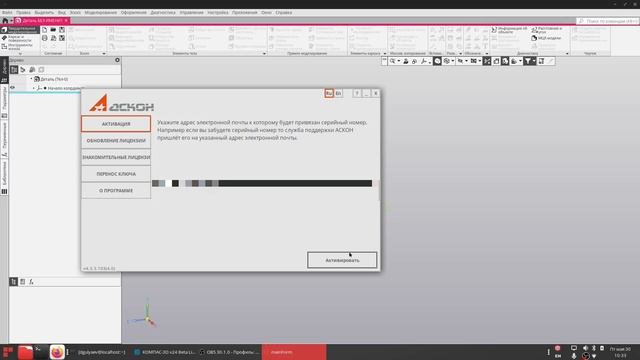Click the zoom magnifier icon on view toolbar
This screenshot has height=360, width=640.
tap(392, 61)
